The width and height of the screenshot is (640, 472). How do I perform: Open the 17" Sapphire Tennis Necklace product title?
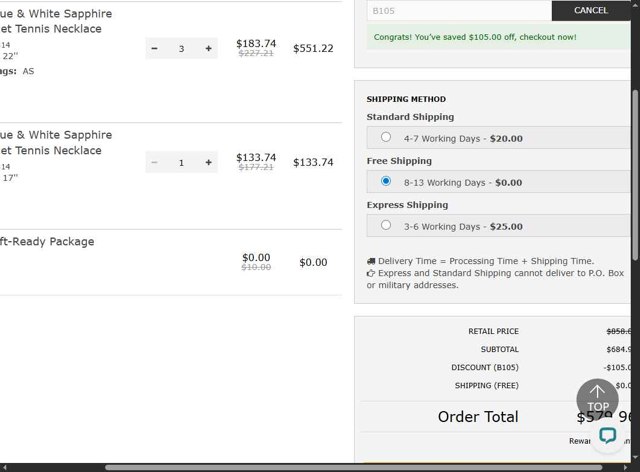56,142
